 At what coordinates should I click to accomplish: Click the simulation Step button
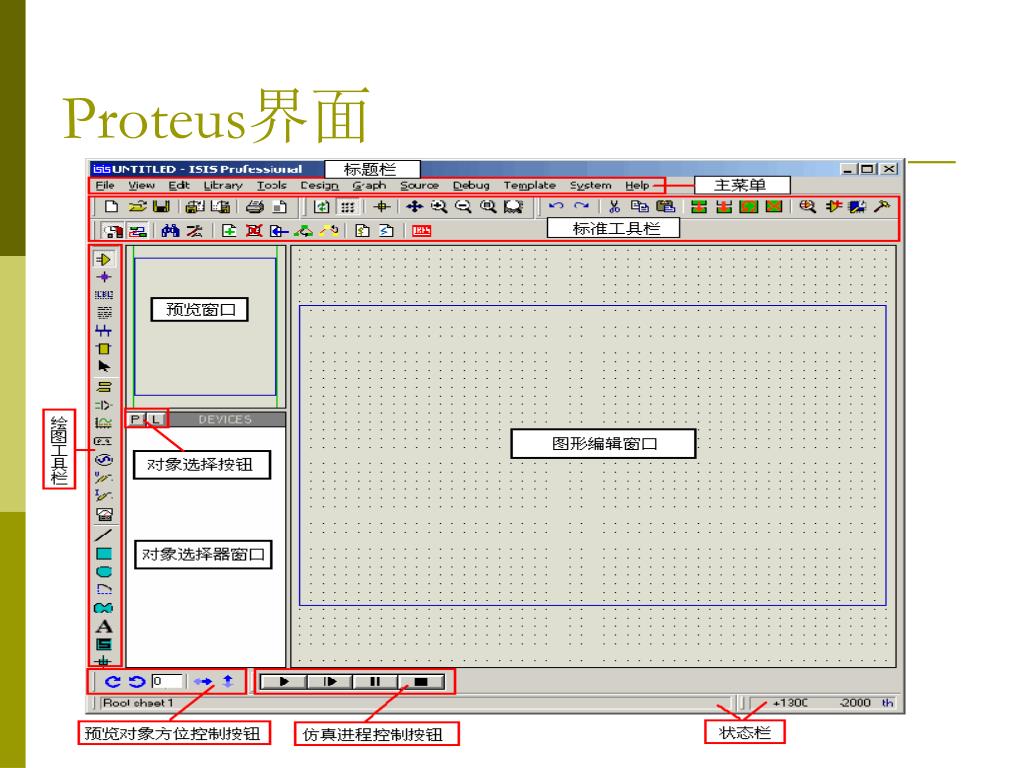330,682
